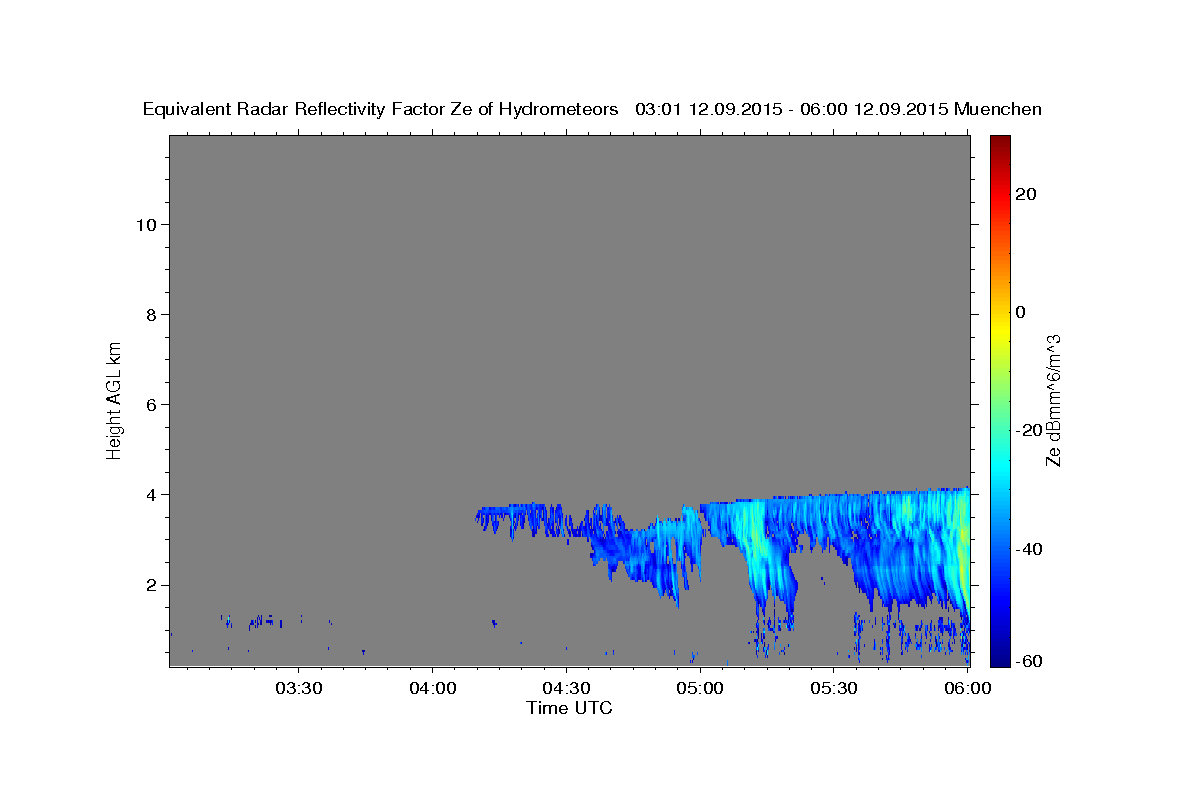Click the plot title 'Equivalent Radar Reflectivity Factor Ze of Hydrometeors'
This screenshot has height=800, width=1200.
coord(381,109)
